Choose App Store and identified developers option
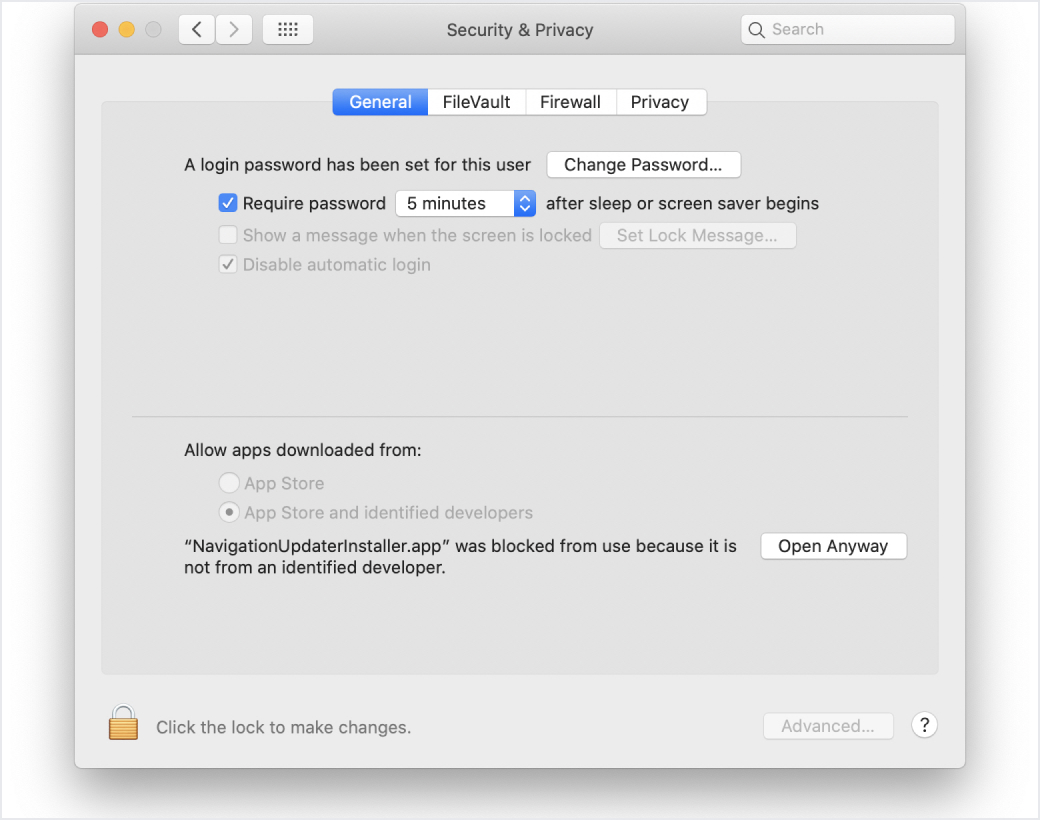Image resolution: width=1040 pixels, height=820 pixels. coord(229,513)
